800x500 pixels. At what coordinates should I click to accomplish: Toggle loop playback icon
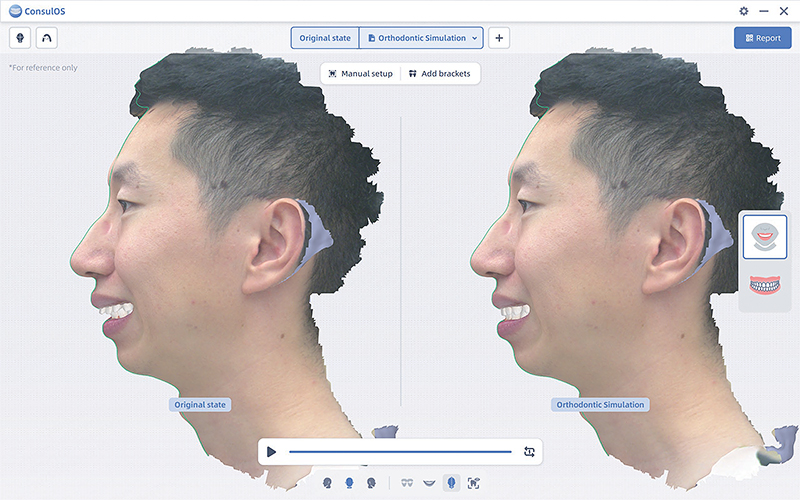(529, 452)
